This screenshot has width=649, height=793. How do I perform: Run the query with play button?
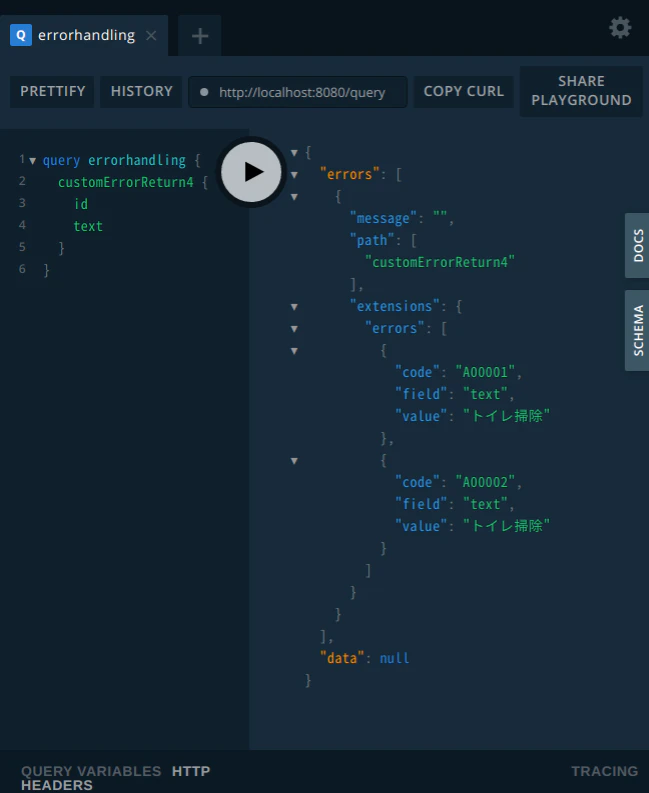[251, 172]
